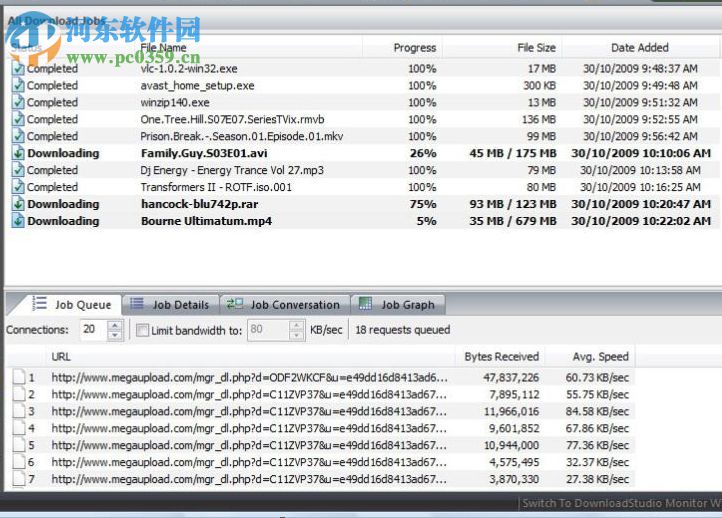The width and height of the screenshot is (722, 518).
Task: Click average speed 27.38 KB/sec
Action: (597, 479)
